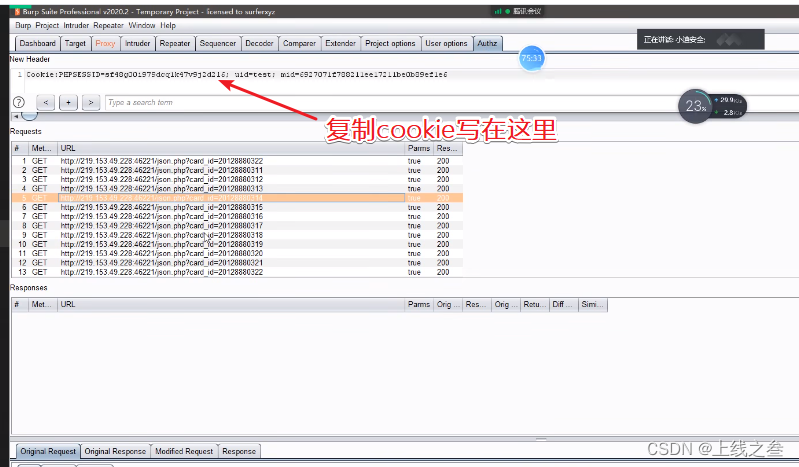Screen dimensions: 799x467
Task: Select highlighted request row card_id=20128880314
Action: (237, 198)
